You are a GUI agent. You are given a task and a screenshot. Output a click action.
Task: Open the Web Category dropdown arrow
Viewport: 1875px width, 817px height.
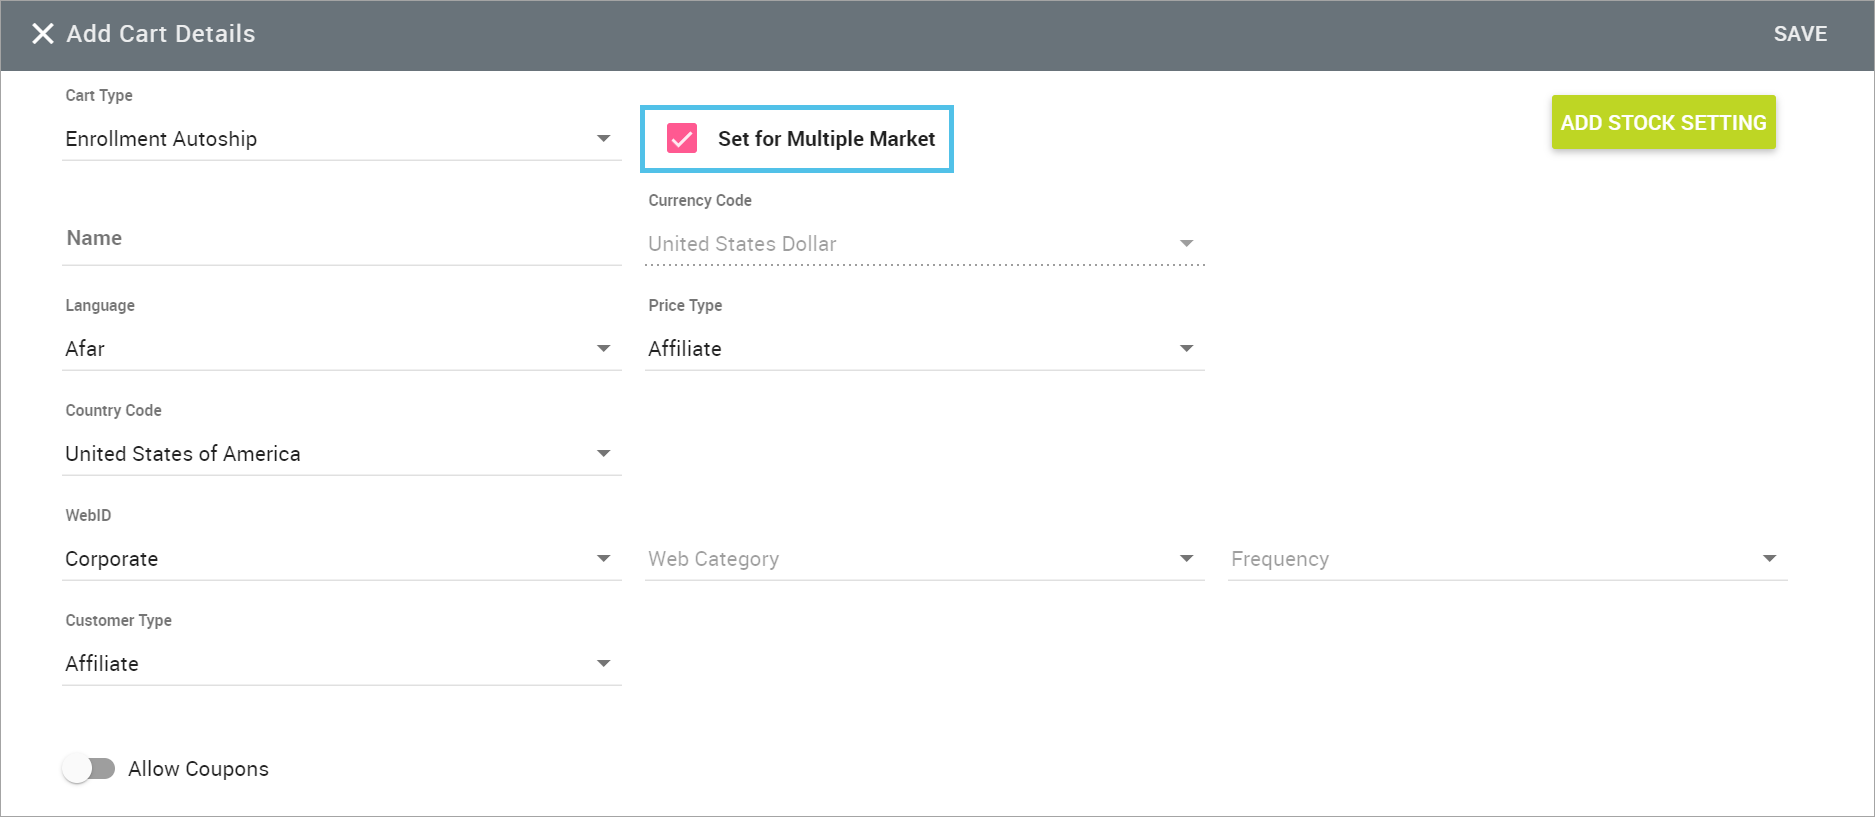pyautogui.click(x=1186, y=558)
